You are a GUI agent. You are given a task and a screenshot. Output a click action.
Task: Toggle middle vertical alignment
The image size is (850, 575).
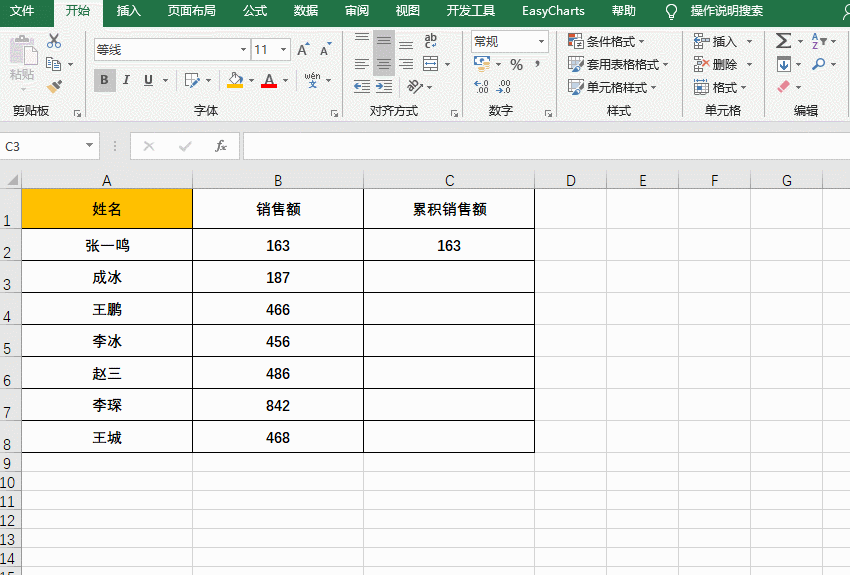(384, 41)
